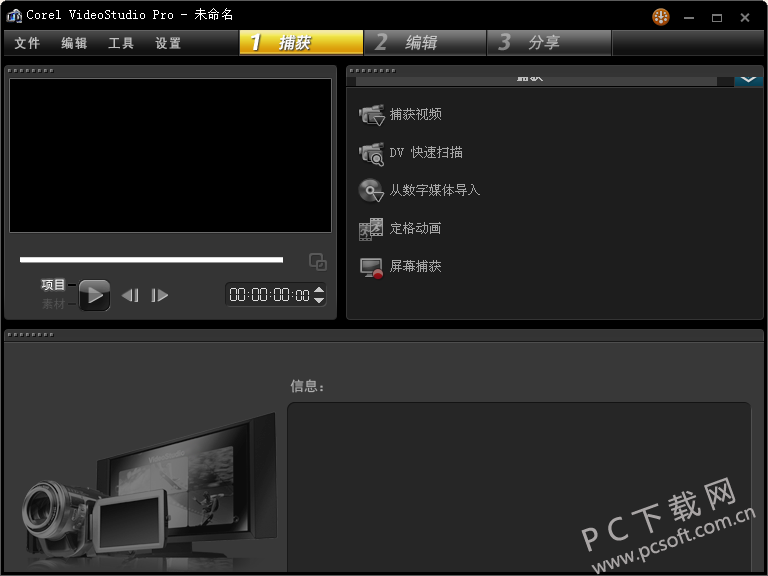This screenshot has height=576, width=768.
Task: Choose DV 快速扫描 text option
Action: click(426, 152)
